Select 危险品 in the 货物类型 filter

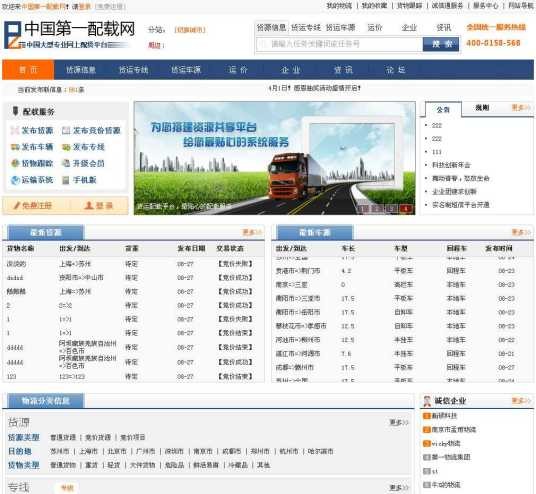(x=174, y=465)
